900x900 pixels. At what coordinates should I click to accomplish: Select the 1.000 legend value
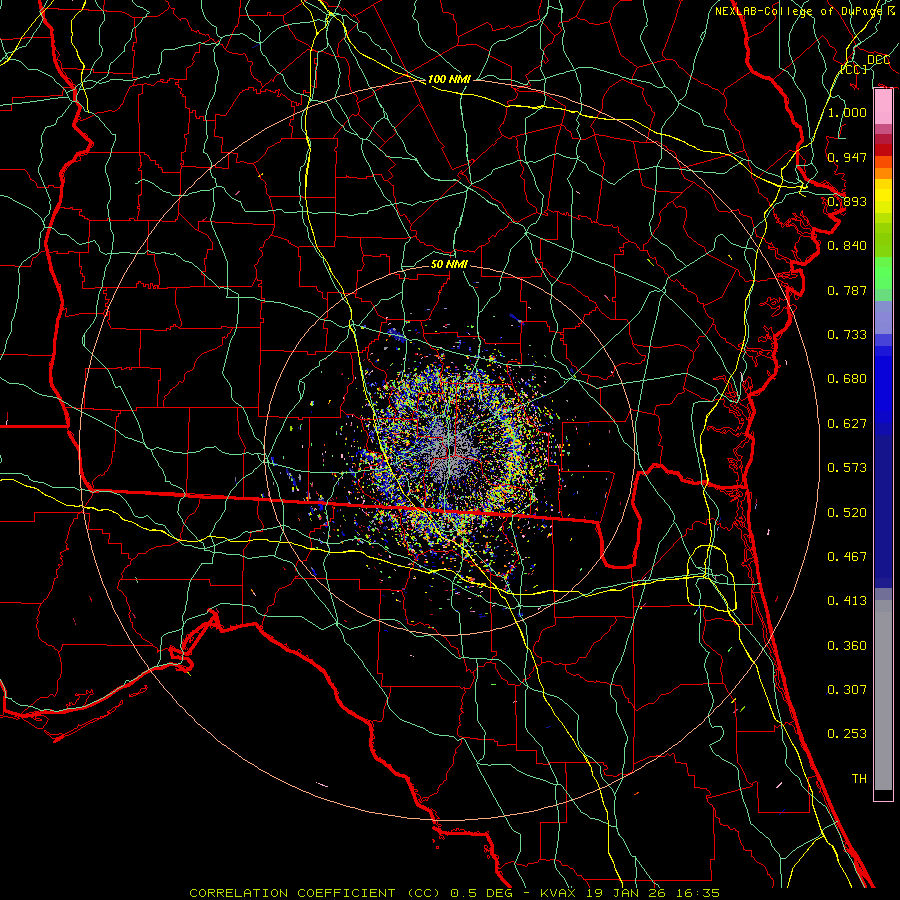pyautogui.click(x=847, y=112)
